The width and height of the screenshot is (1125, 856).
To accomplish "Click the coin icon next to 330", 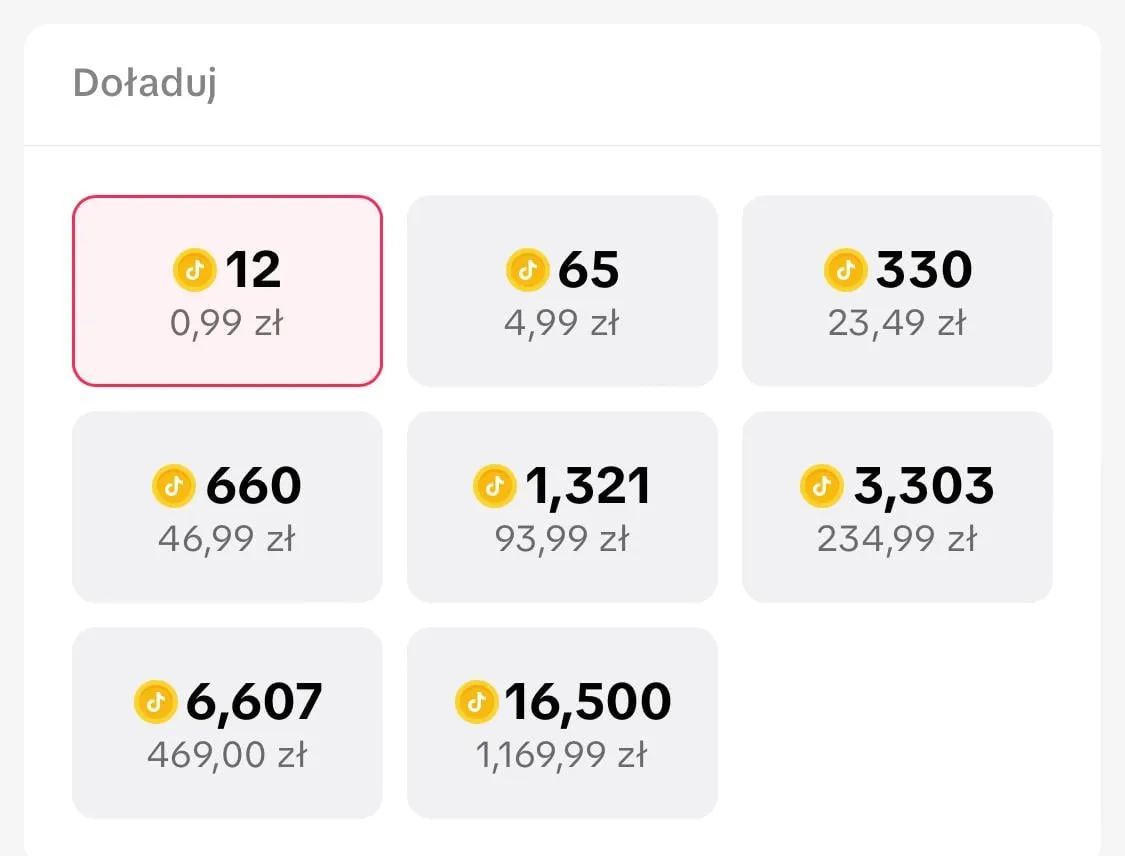I will tap(845, 270).
